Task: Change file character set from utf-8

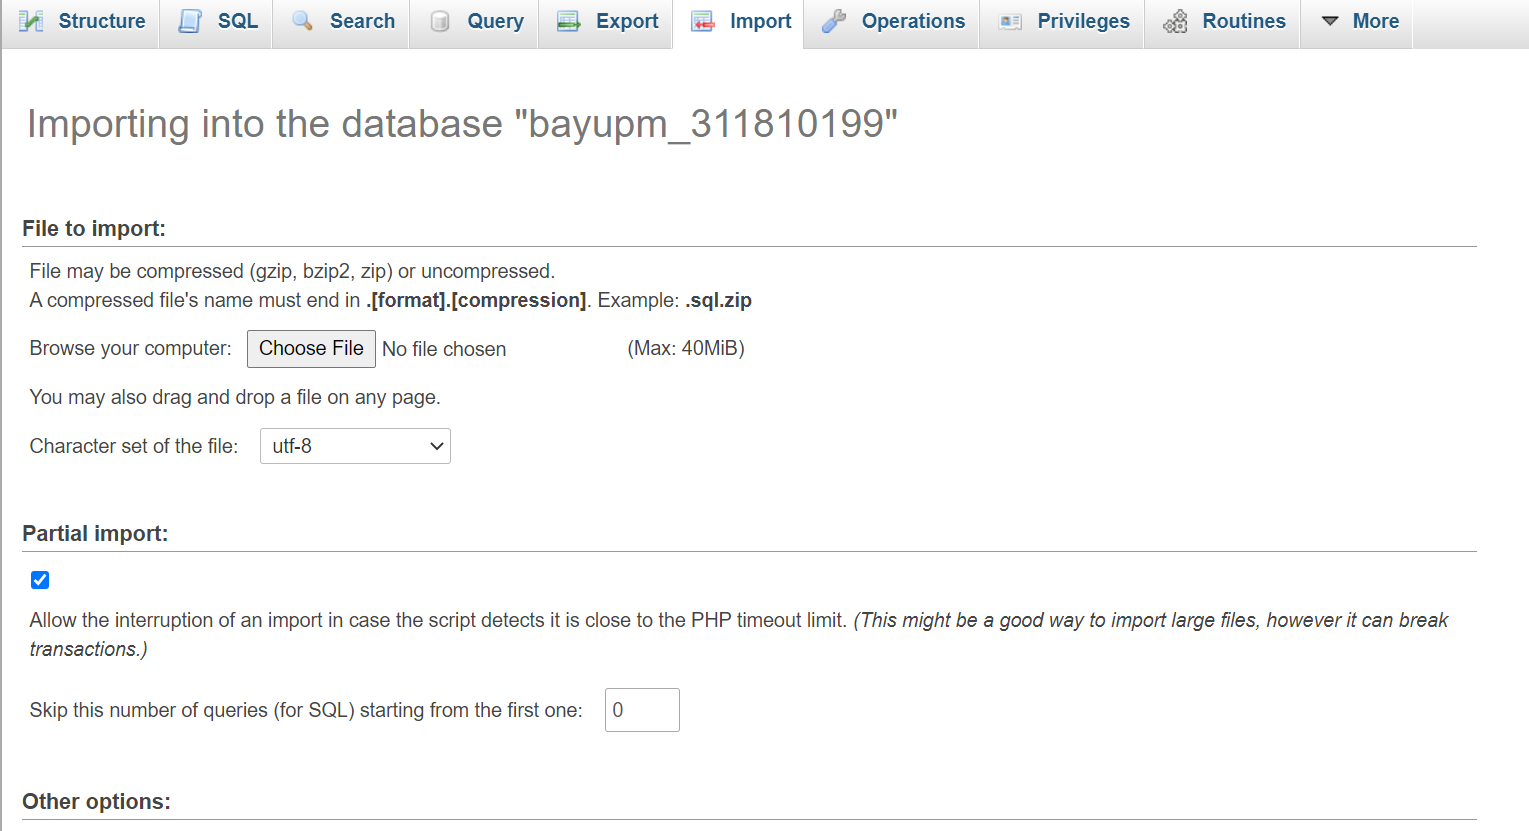Action: coord(355,446)
